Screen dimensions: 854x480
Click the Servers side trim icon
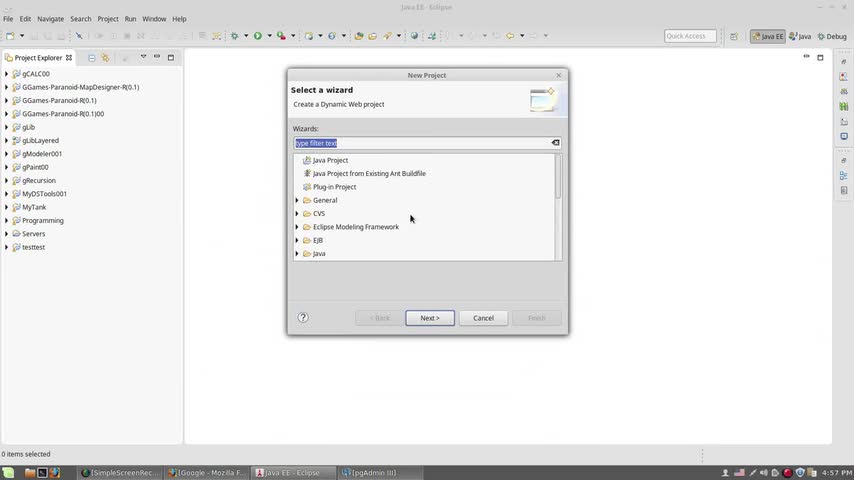(844, 92)
